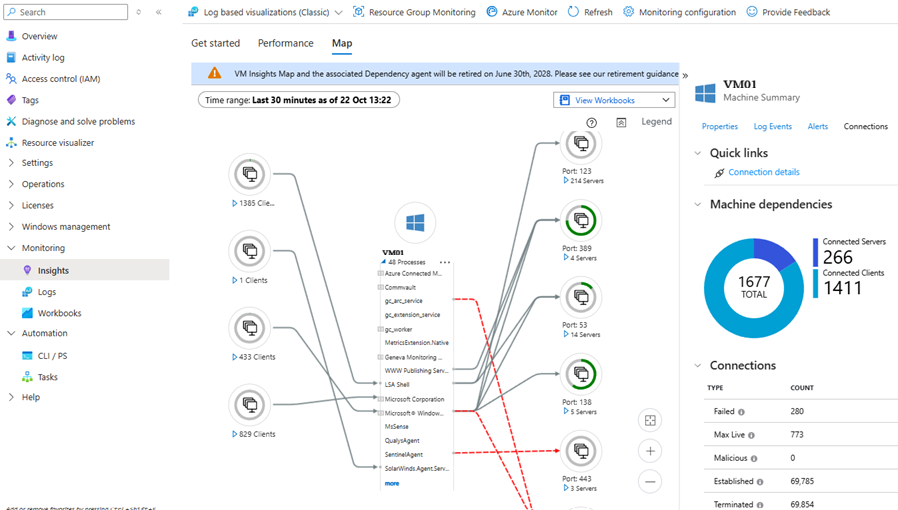Expand the 214 Servers group

point(566,181)
